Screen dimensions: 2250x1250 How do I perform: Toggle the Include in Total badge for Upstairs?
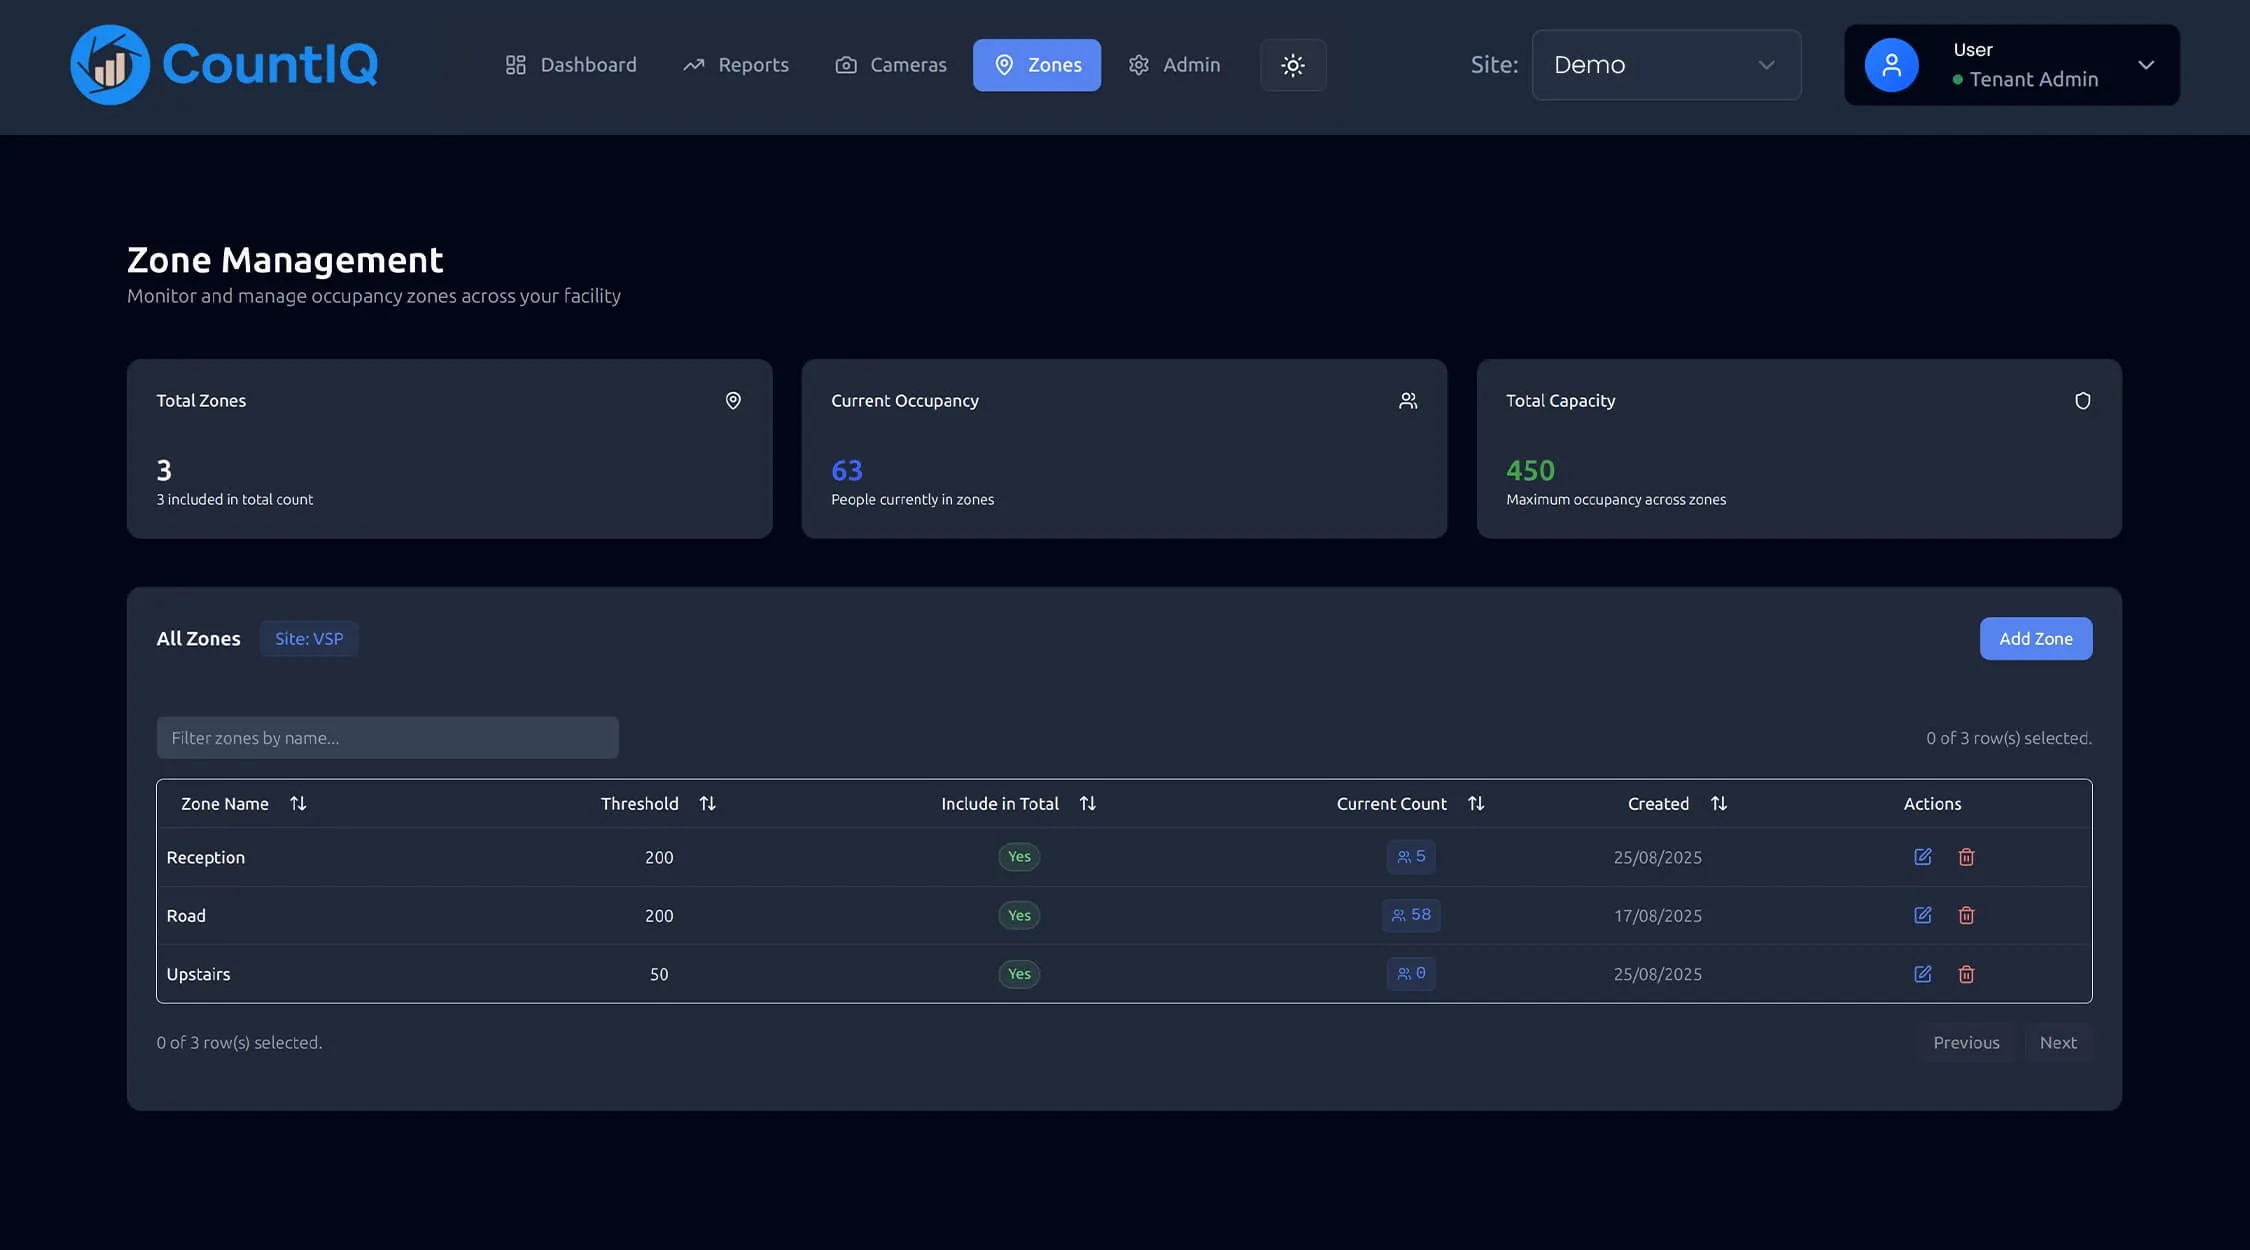click(x=1018, y=973)
